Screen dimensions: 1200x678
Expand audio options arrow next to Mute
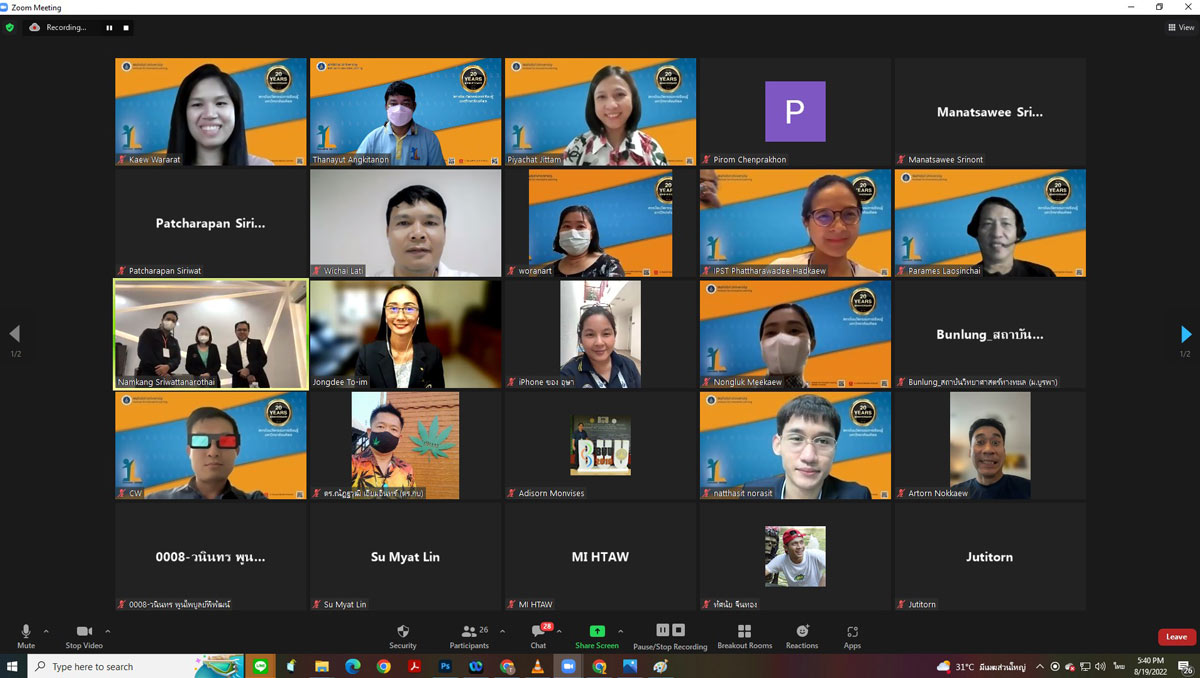46,631
